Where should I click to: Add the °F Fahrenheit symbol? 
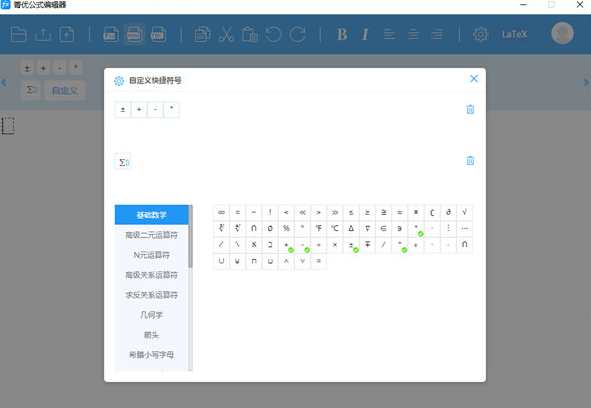[319, 229]
